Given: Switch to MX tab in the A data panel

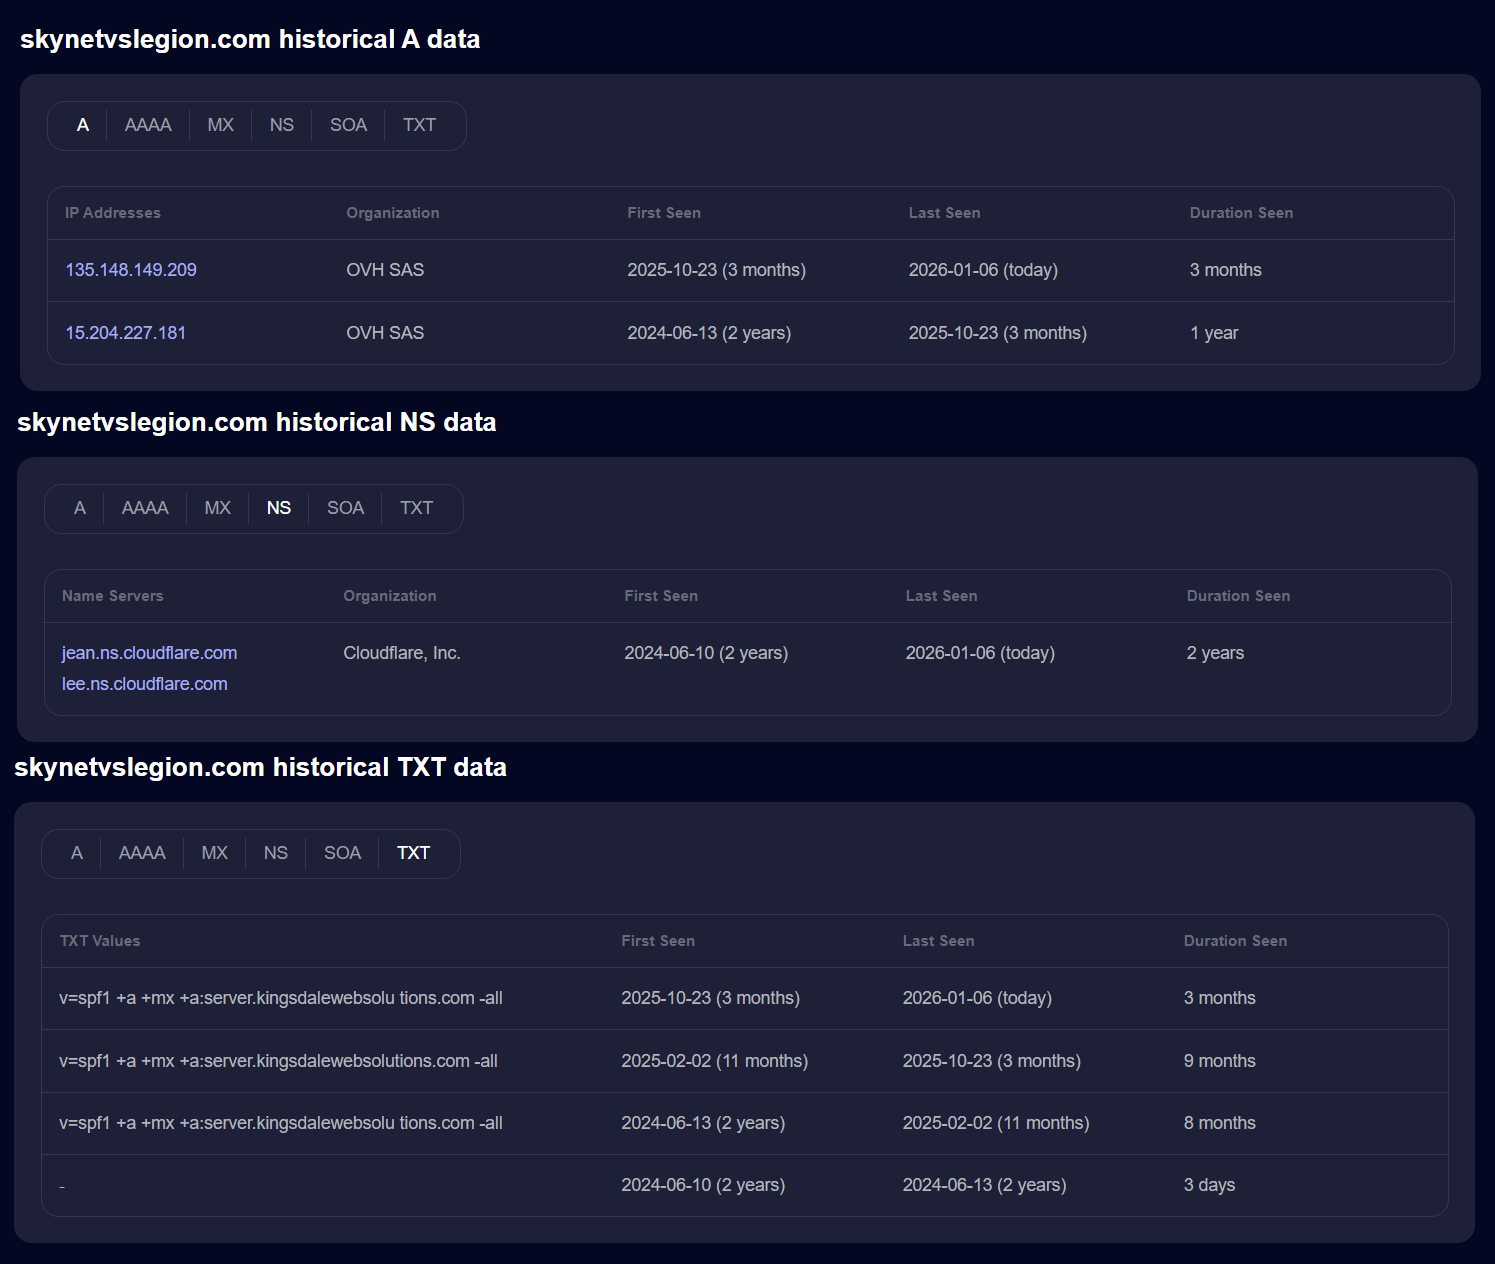Looking at the screenshot, I should 220,125.
